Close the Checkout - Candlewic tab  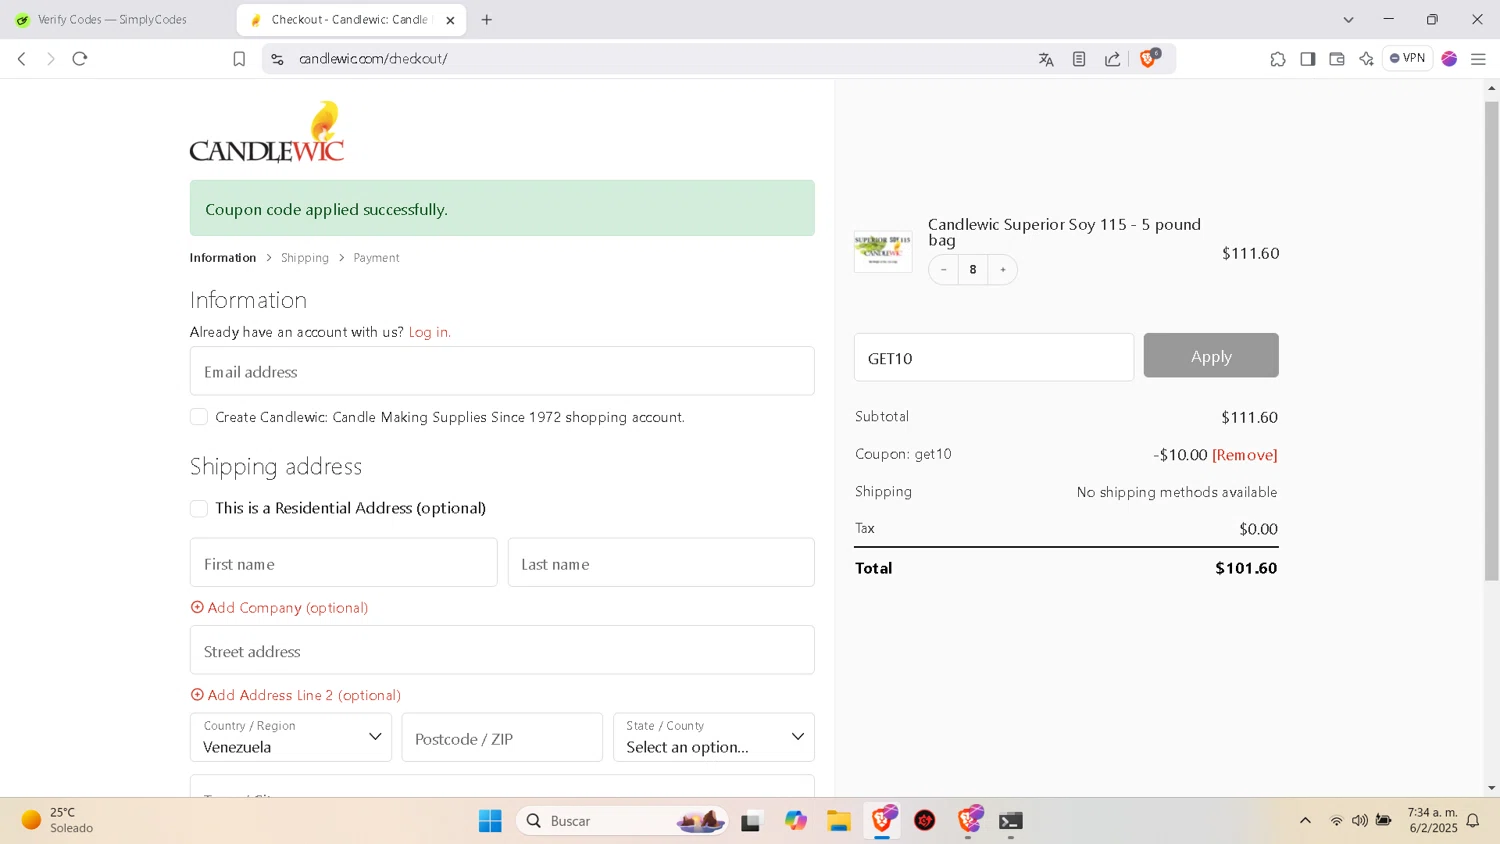coord(450,20)
